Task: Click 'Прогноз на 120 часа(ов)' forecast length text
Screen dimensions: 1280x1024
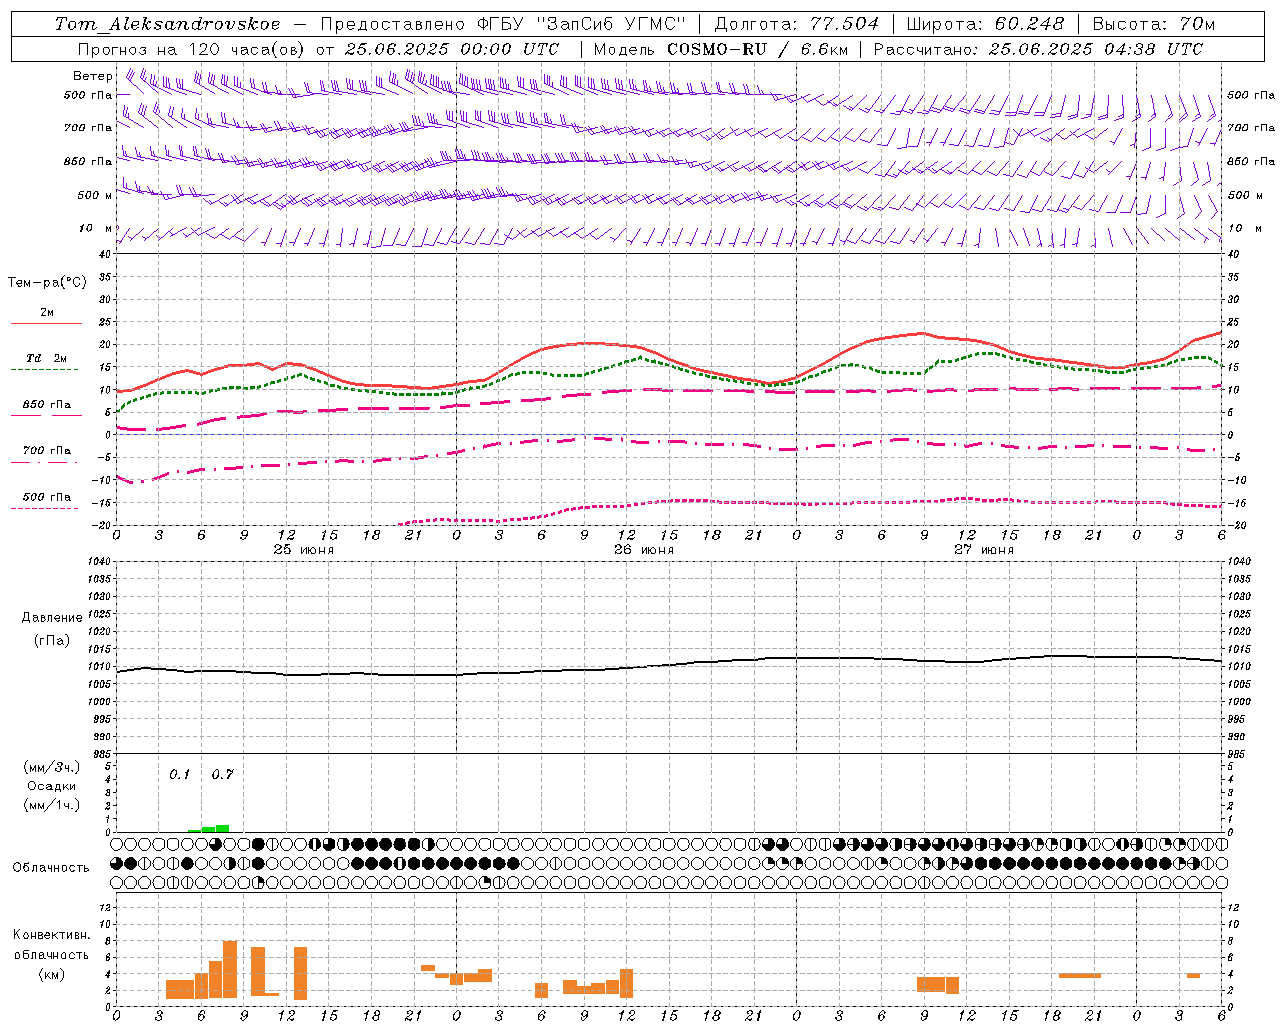Action: pyautogui.click(x=192, y=49)
